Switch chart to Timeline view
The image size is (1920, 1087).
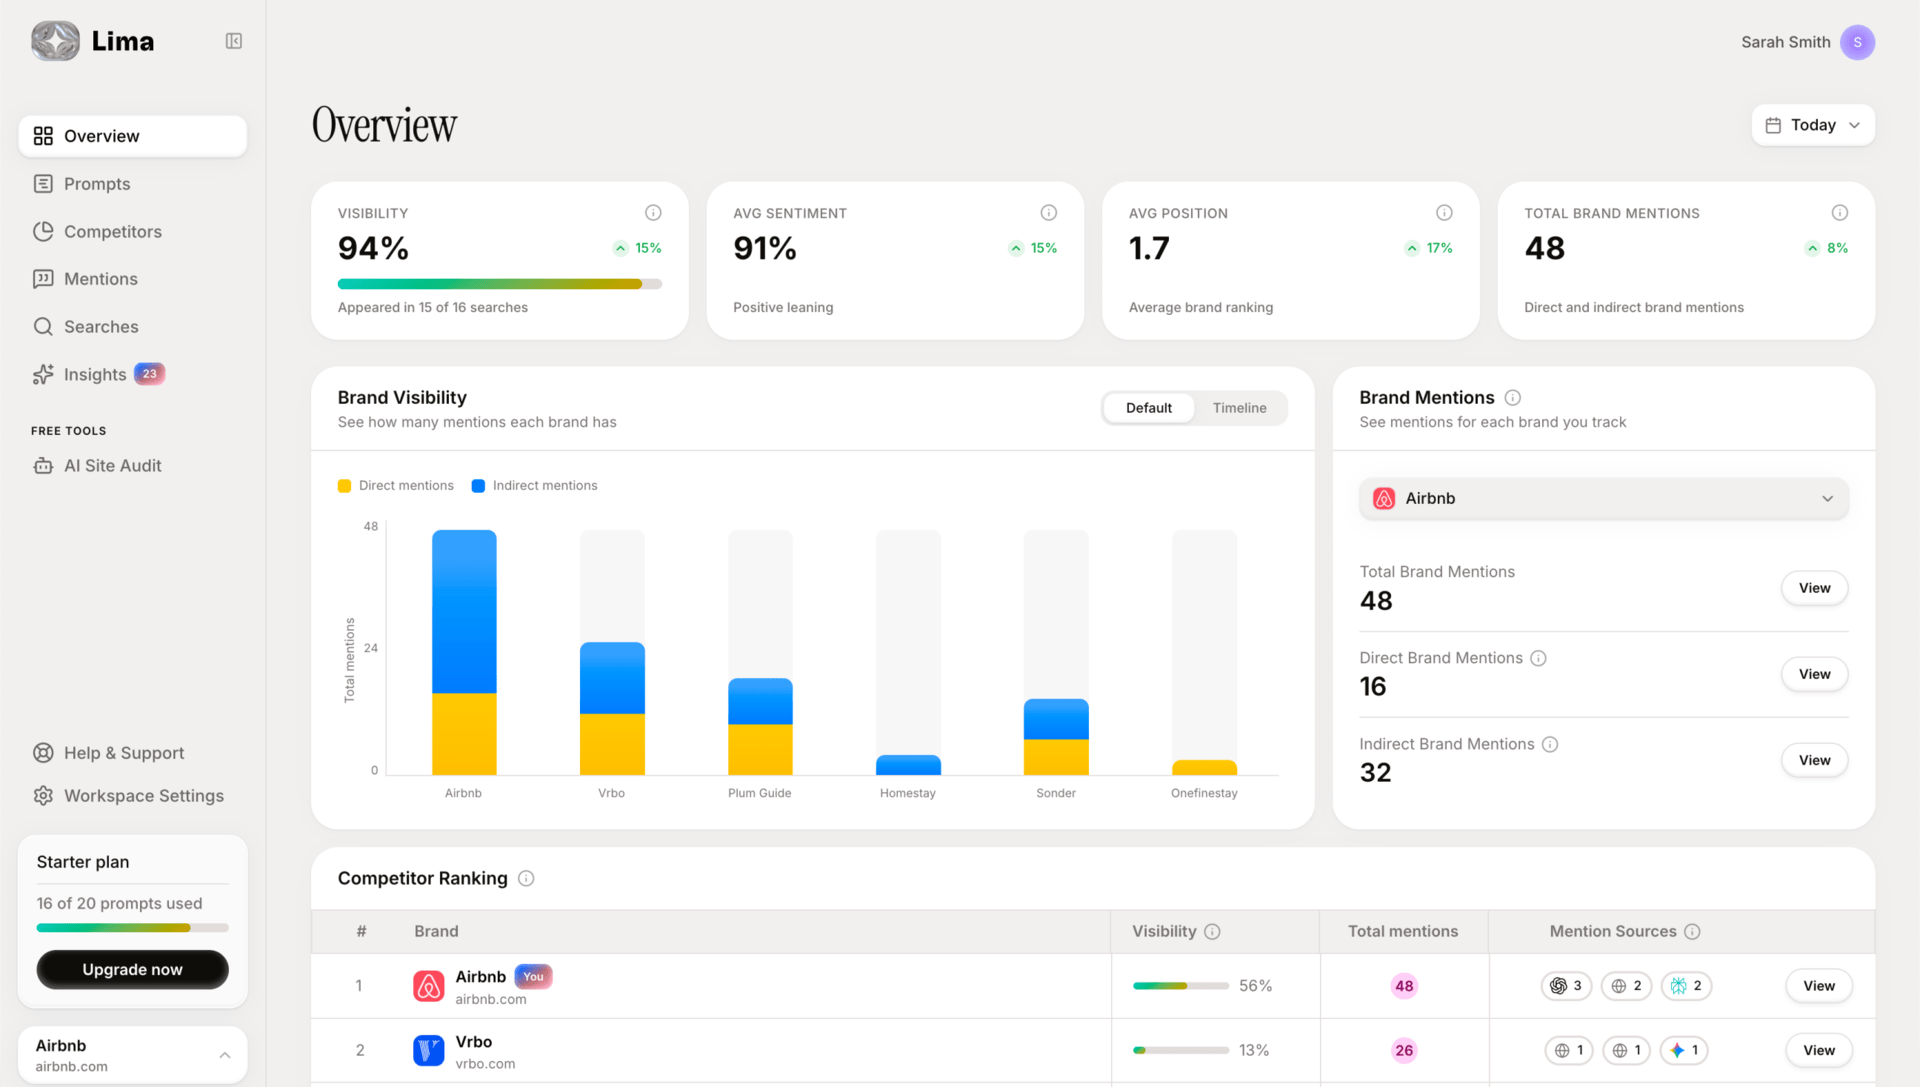pyautogui.click(x=1240, y=408)
